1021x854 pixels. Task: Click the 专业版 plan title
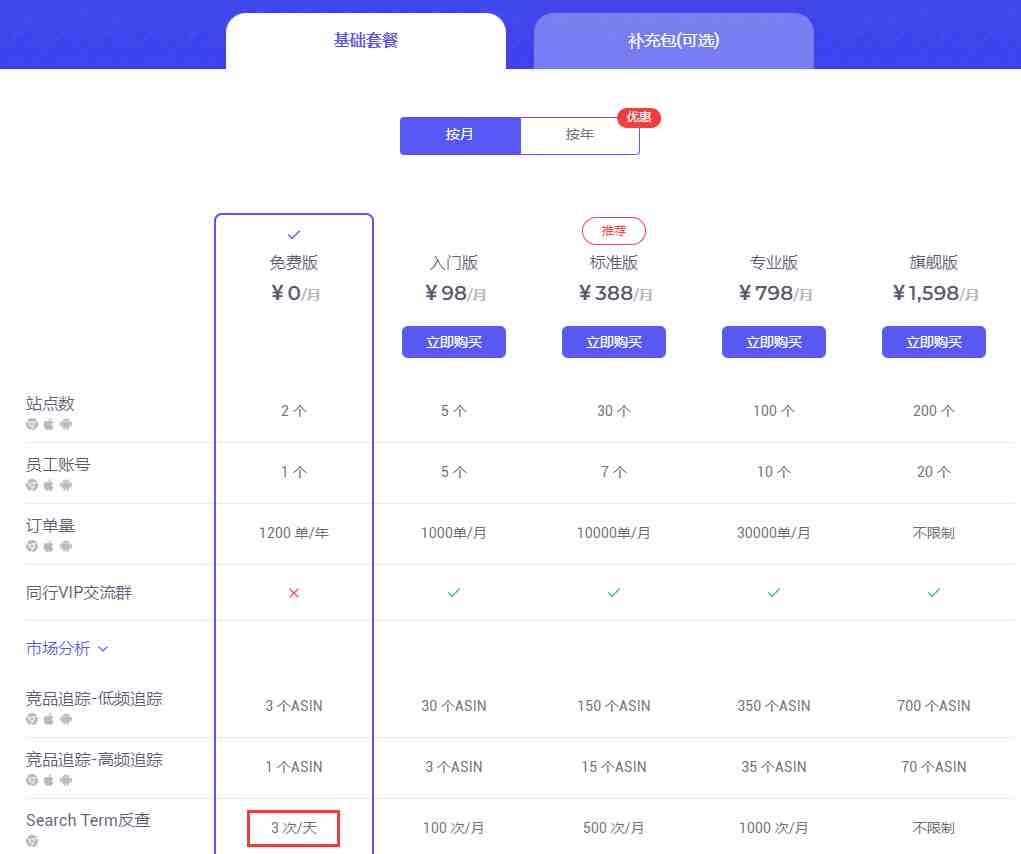(774, 263)
